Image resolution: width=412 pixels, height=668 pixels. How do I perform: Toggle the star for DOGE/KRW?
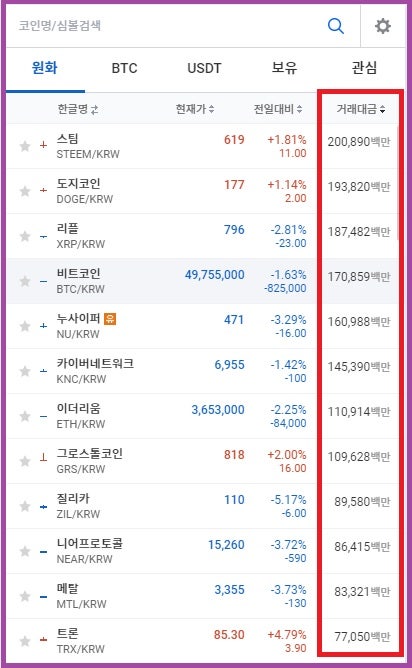point(25,191)
